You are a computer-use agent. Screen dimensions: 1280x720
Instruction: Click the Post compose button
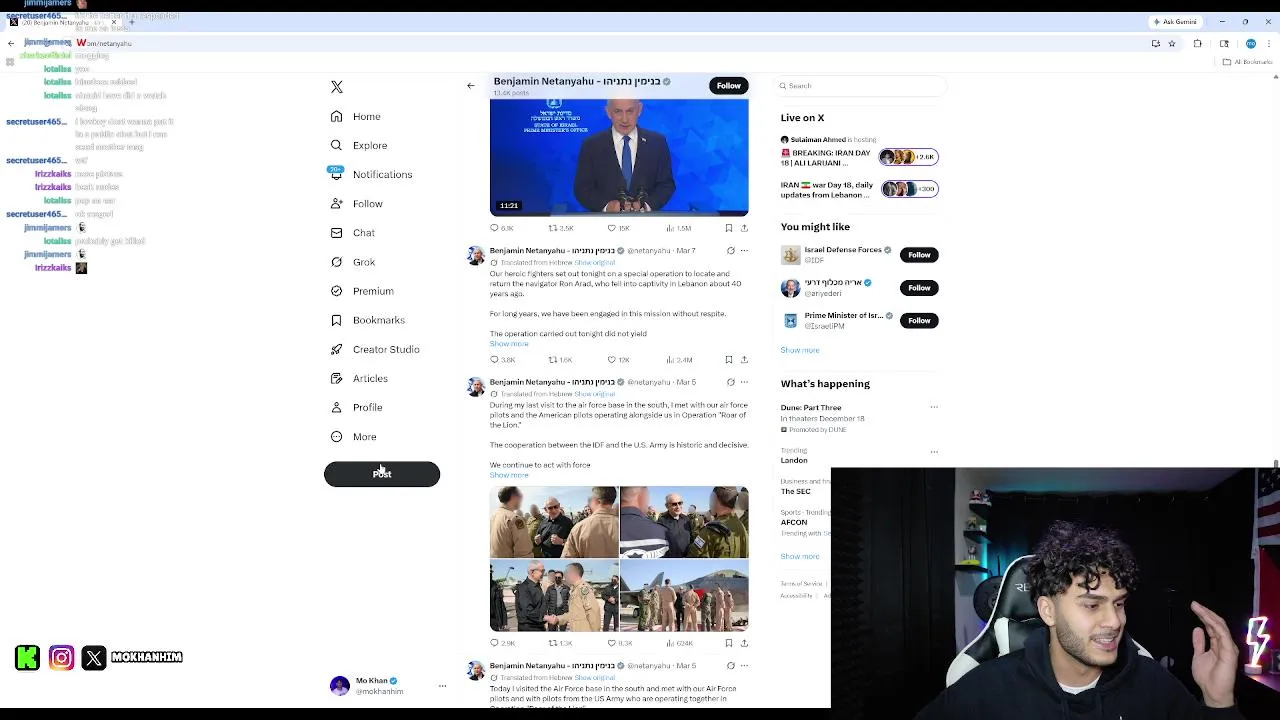(x=382, y=474)
